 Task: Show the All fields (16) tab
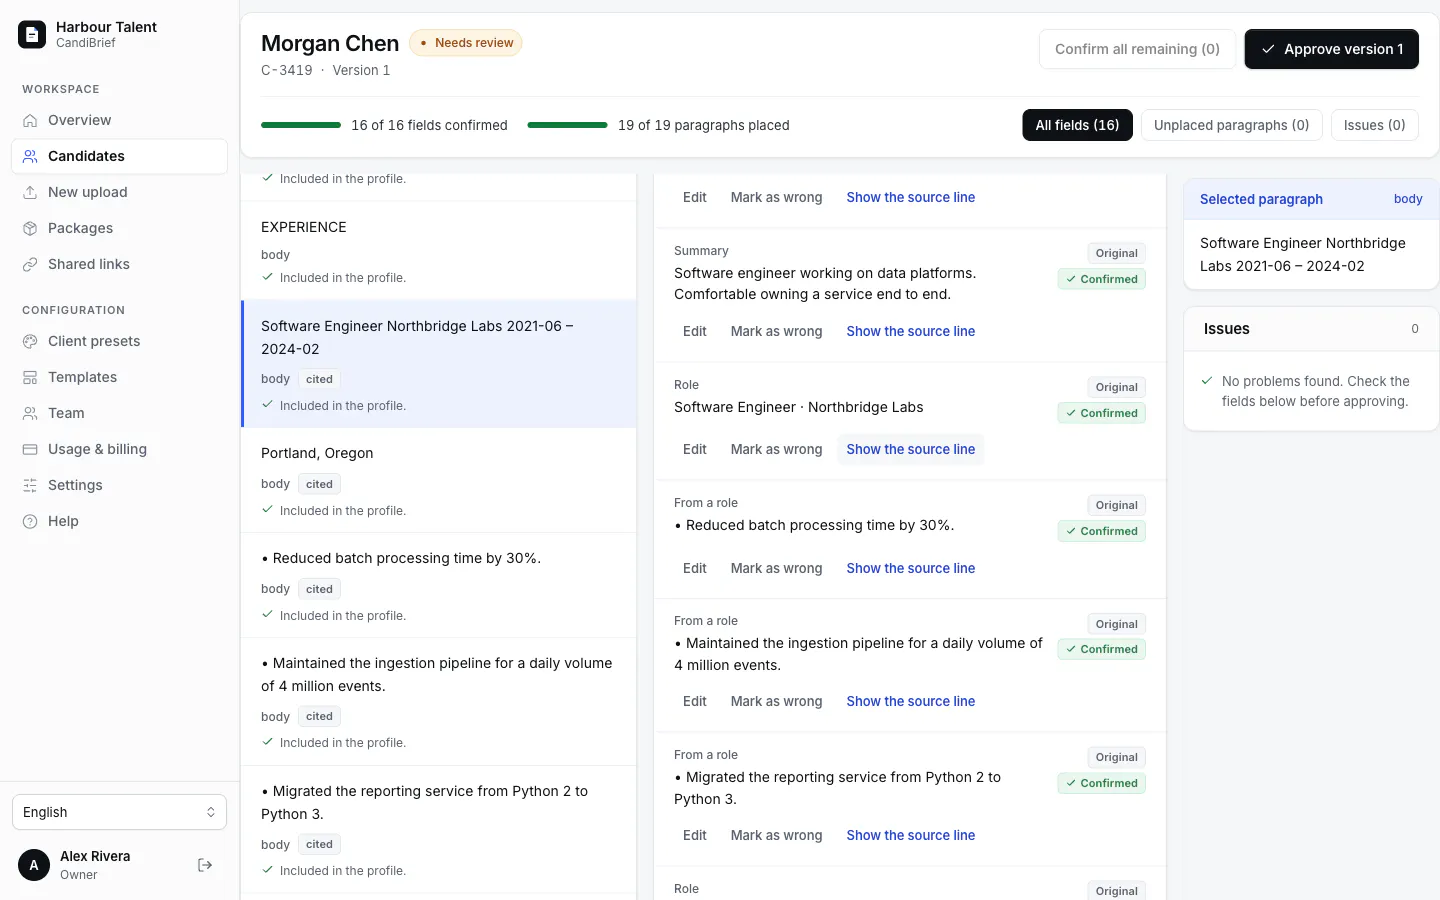click(x=1077, y=125)
